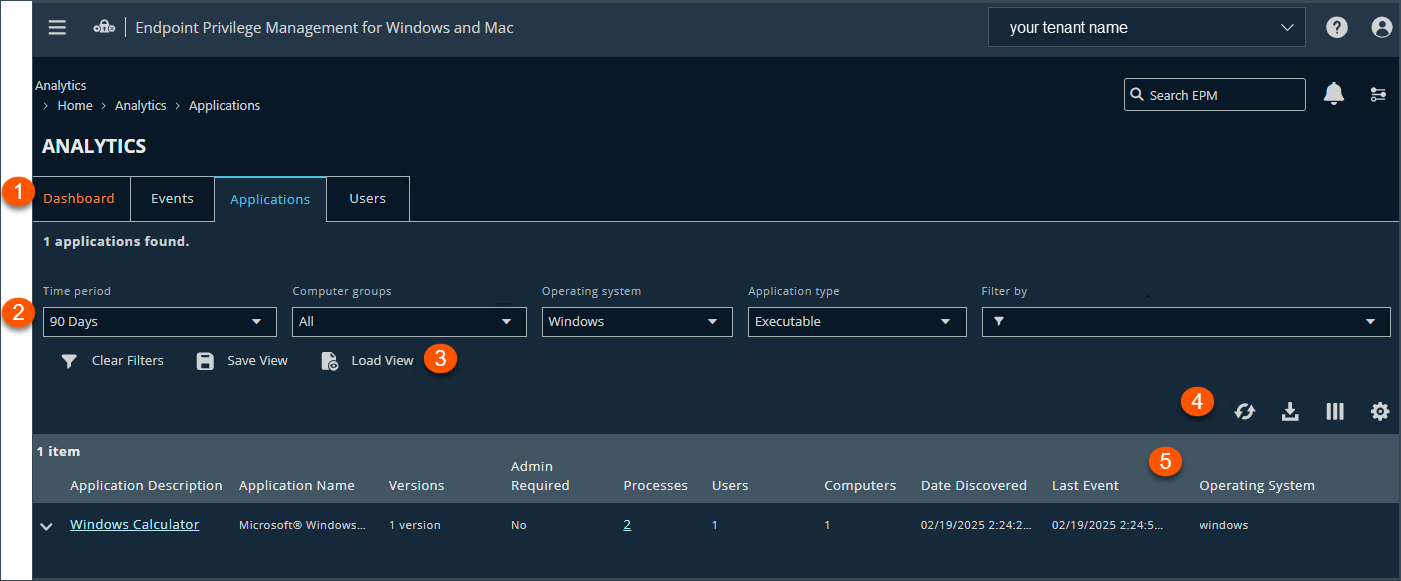Viewport: 1401px width, 581px height.
Task: Click the Load View button
Action: [x=367, y=361]
